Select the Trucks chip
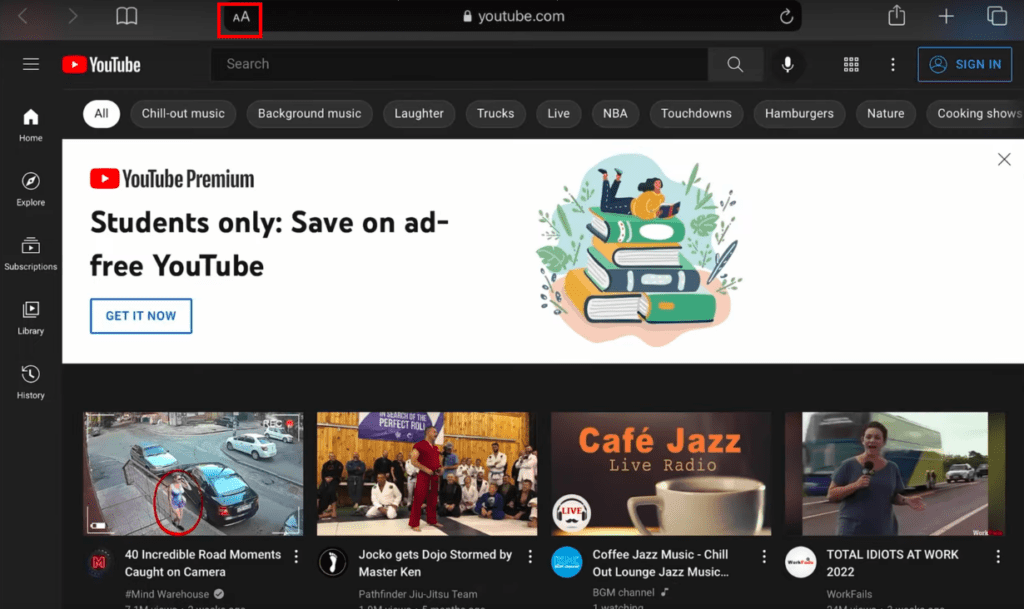Viewport: 1024px width, 609px height. point(496,114)
